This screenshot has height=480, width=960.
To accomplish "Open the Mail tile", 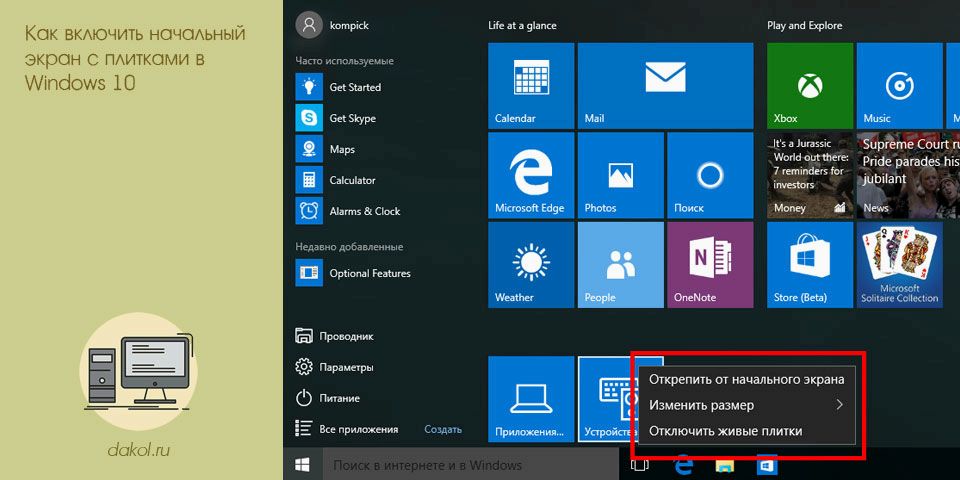I will (665, 86).
